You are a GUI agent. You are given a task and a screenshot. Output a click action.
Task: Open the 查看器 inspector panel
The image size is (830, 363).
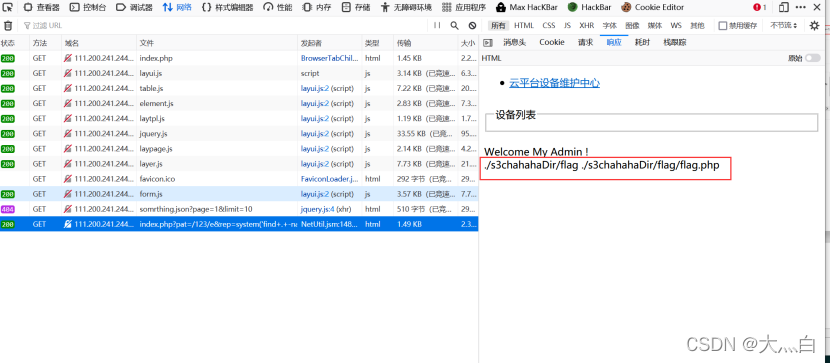click(x=42, y=7)
